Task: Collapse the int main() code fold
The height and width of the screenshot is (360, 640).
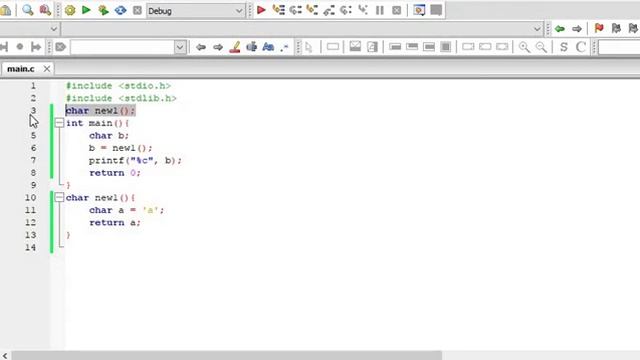Action: (x=59, y=123)
